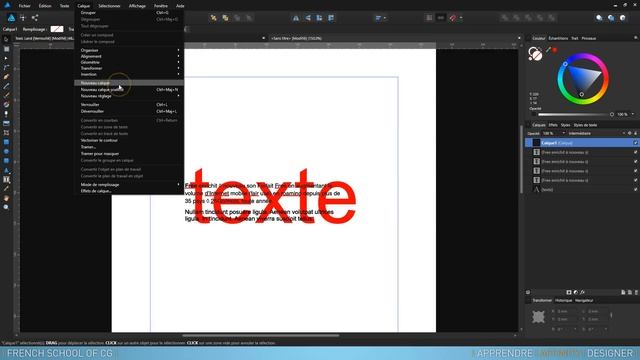Click the fill/stroke selector circles in Couleur panel
The width and height of the screenshot is (640, 360).
[535, 54]
